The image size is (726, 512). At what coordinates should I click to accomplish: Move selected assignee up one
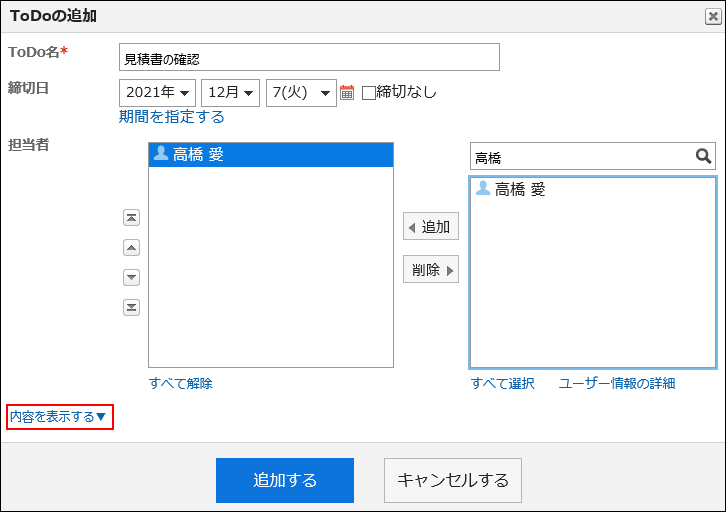pyautogui.click(x=131, y=248)
